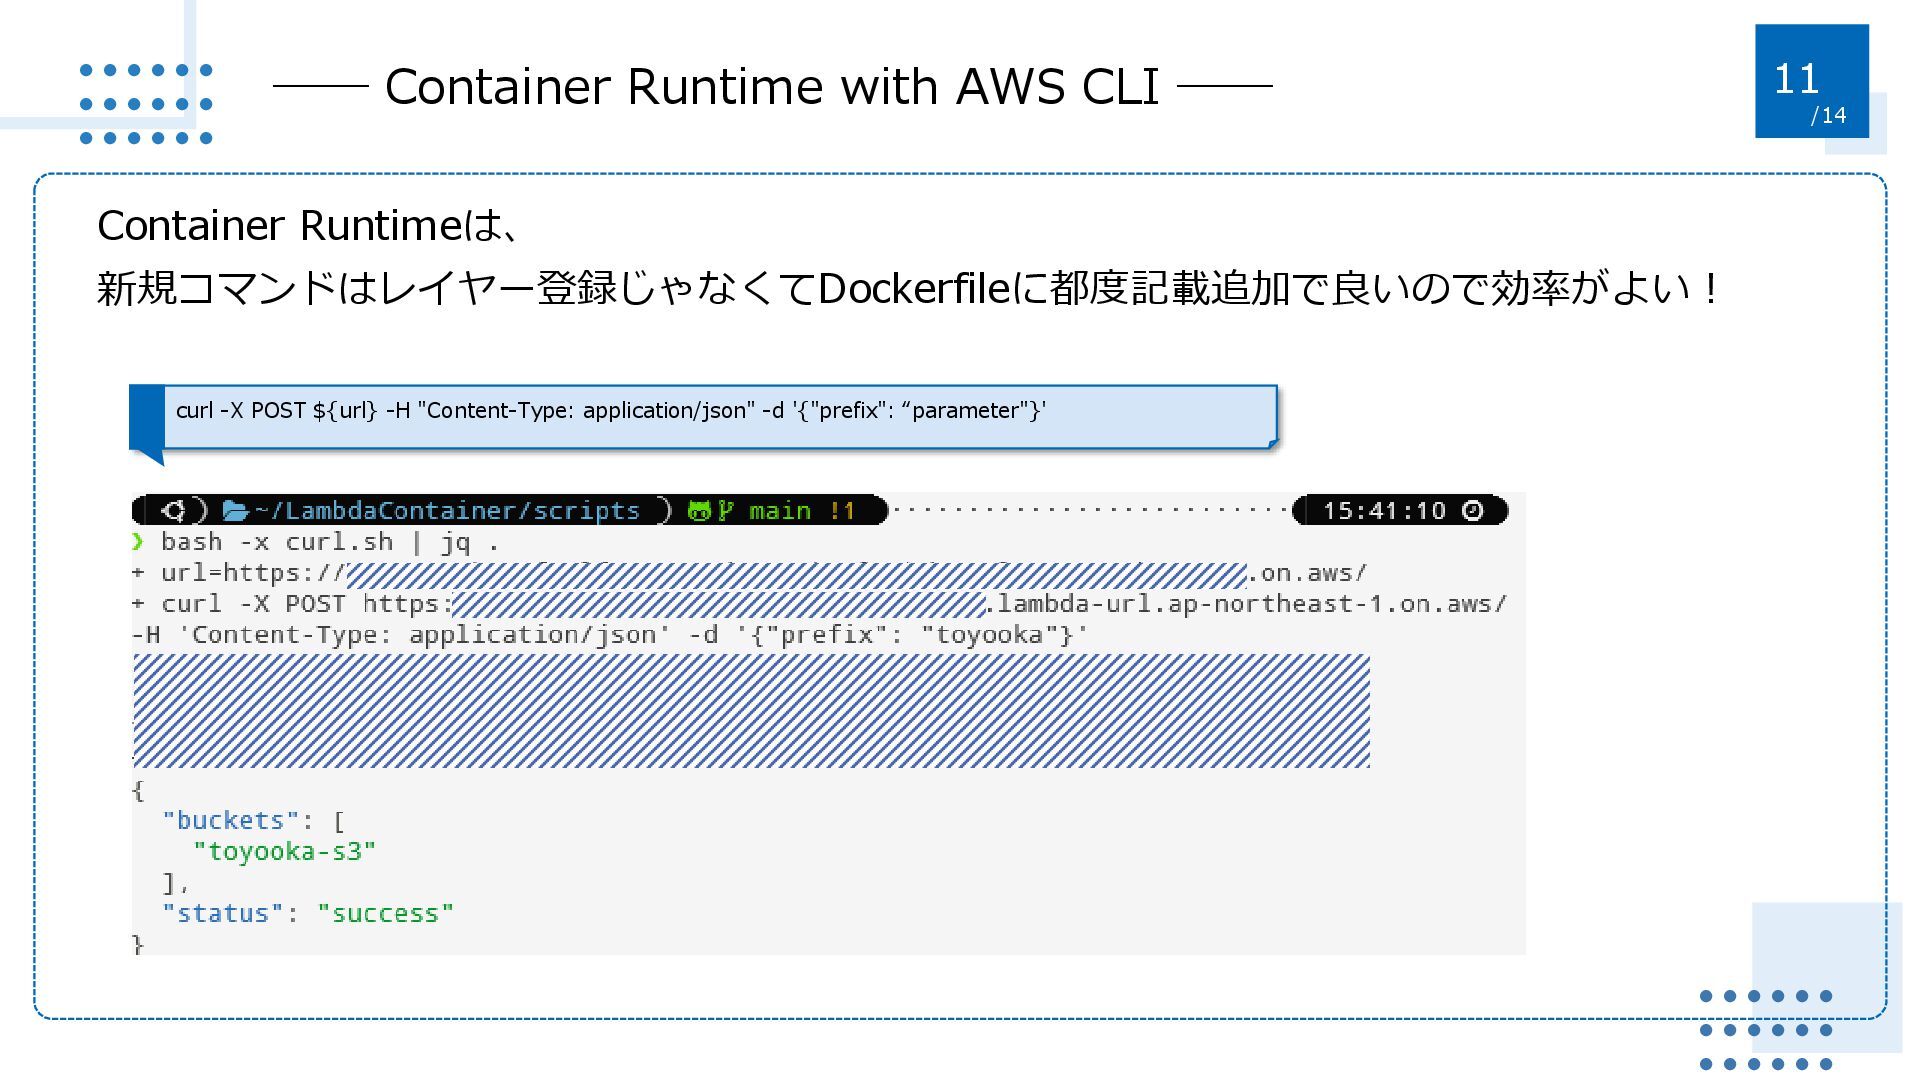The image size is (1920, 1080).
Task: Click the slide number 11 badge
Action: [1811, 81]
